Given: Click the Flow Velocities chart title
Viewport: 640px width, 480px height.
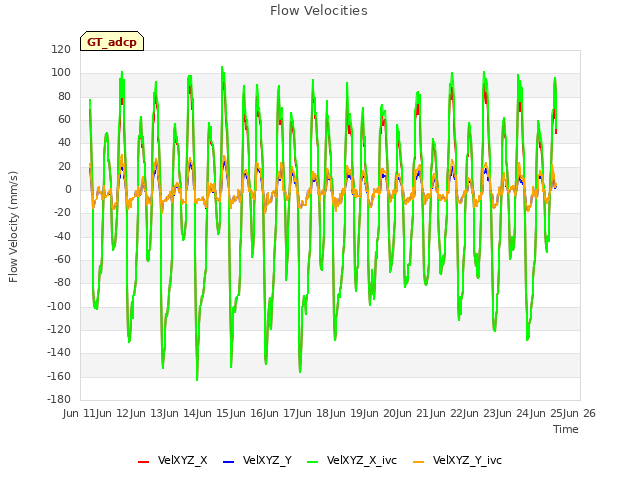Looking at the screenshot, I should (319, 11).
